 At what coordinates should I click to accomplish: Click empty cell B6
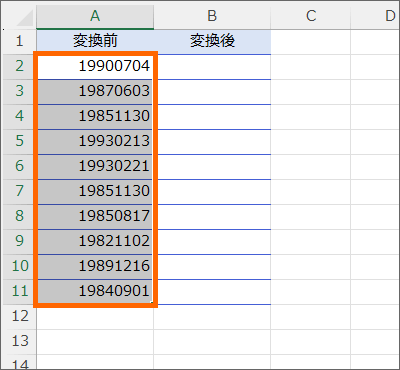pos(212,167)
